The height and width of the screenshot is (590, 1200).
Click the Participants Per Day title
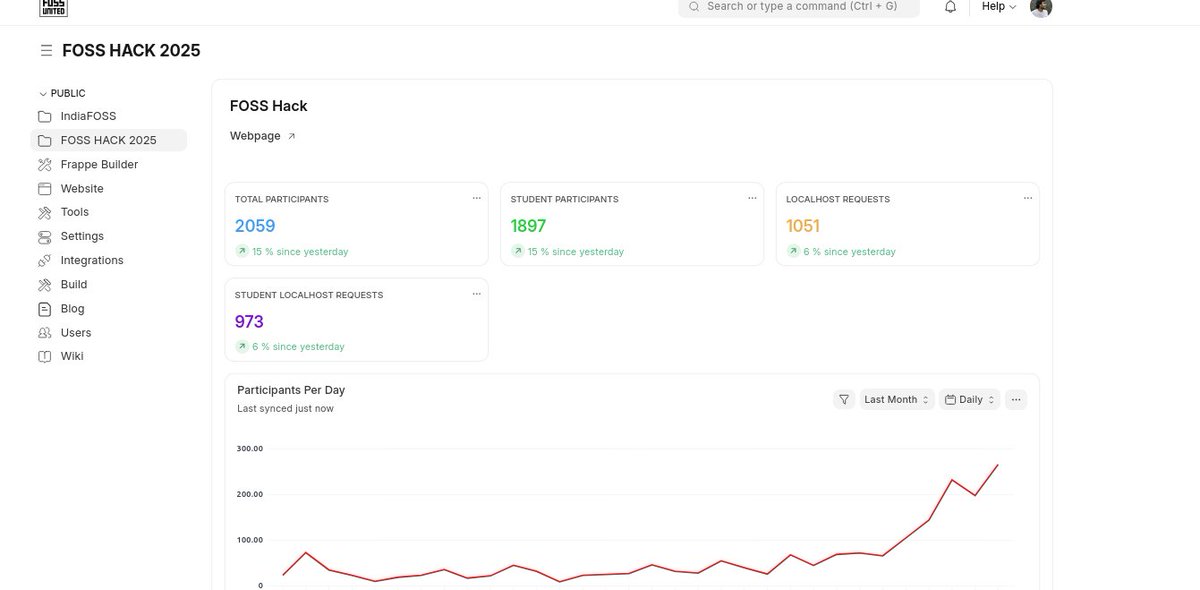pos(291,390)
